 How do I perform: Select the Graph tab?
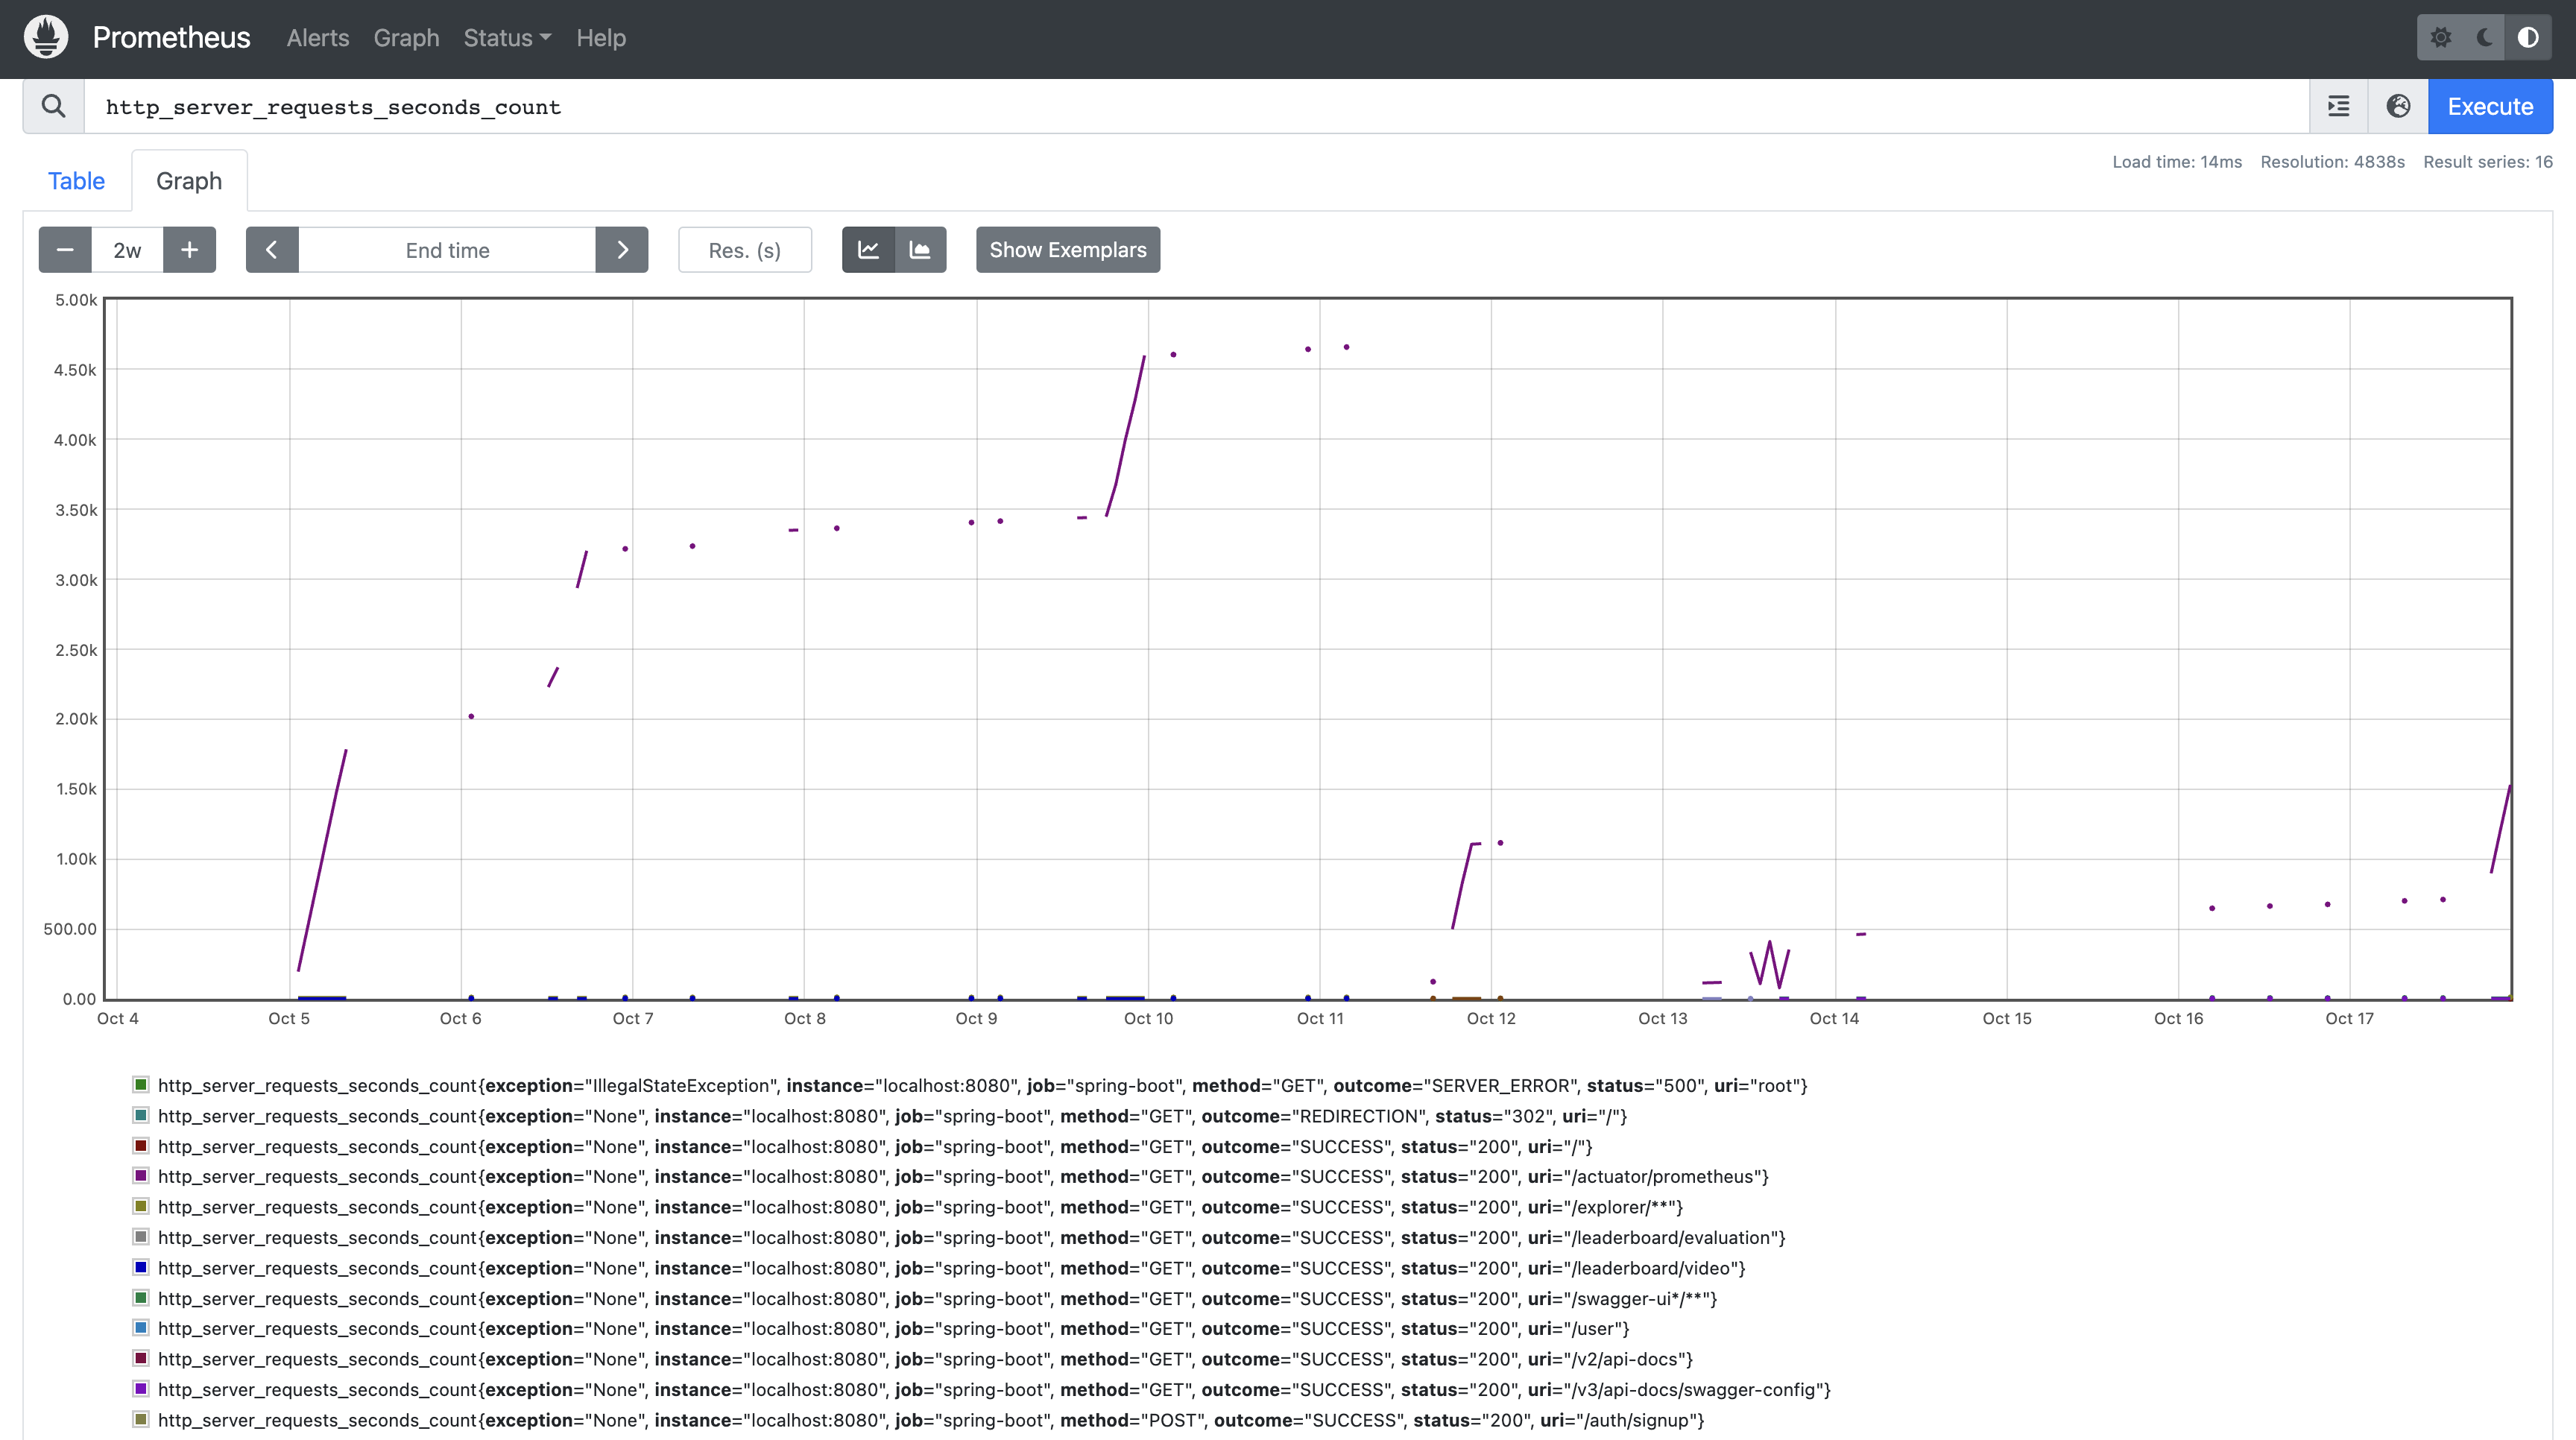click(x=189, y=181)
